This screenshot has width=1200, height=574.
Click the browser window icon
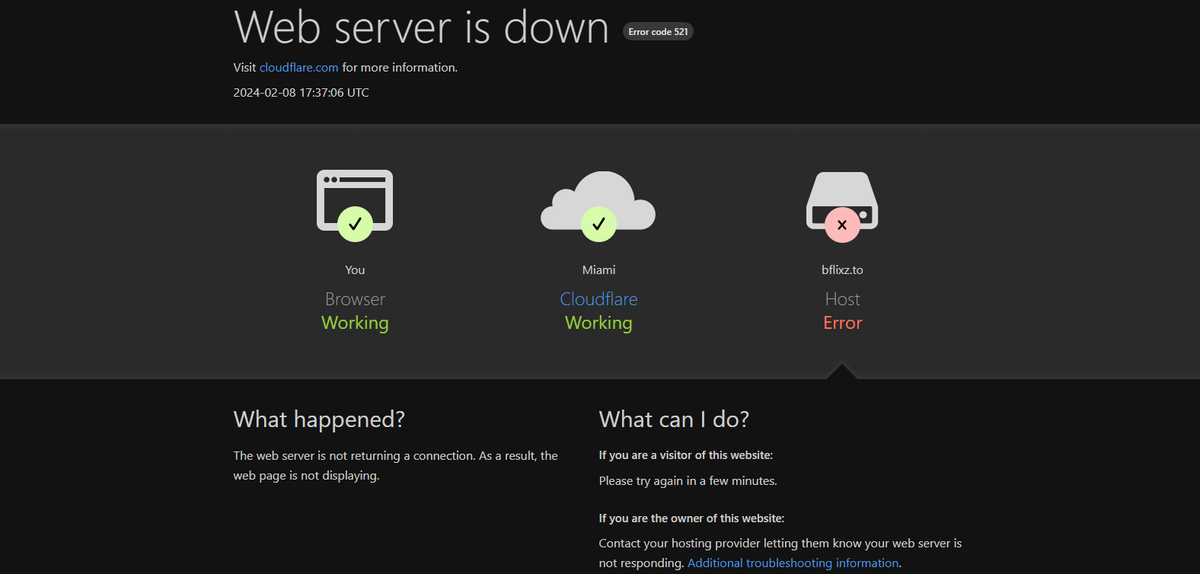(355, 200)
